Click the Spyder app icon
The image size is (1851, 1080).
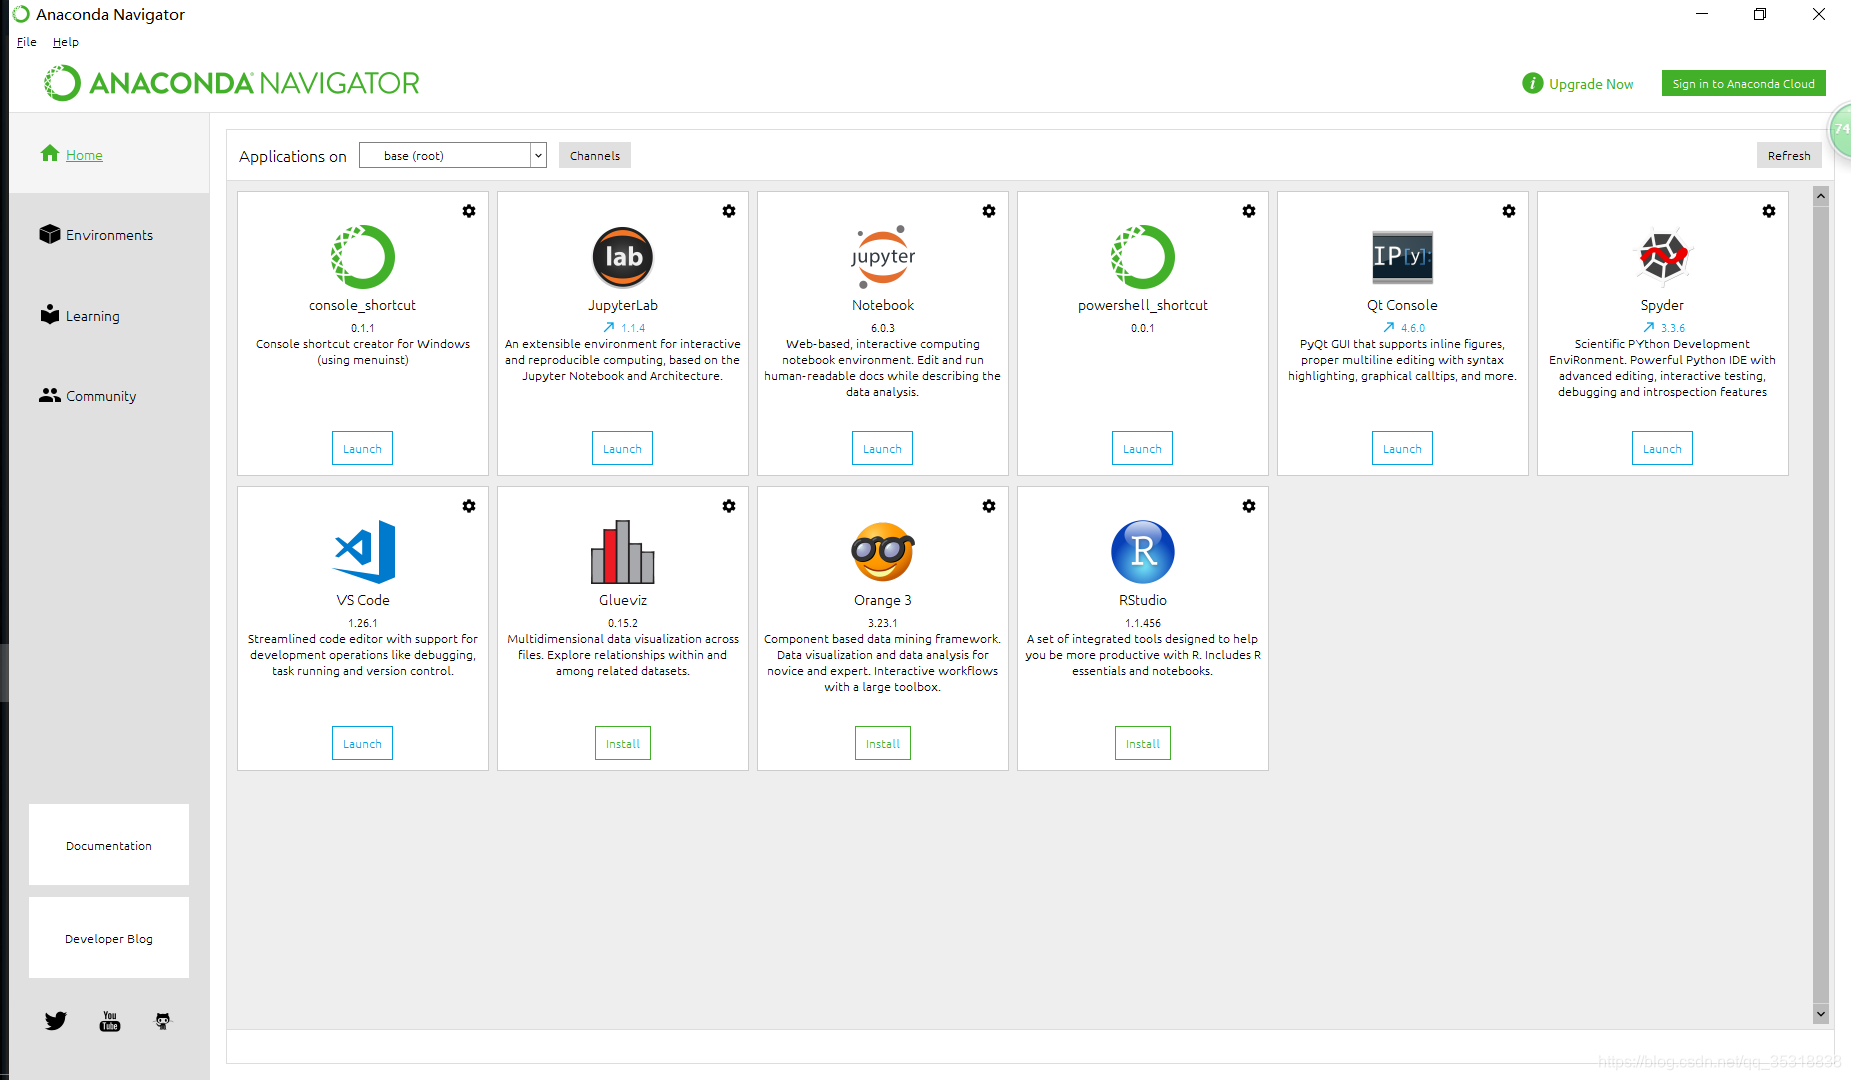click(1663, 257)
